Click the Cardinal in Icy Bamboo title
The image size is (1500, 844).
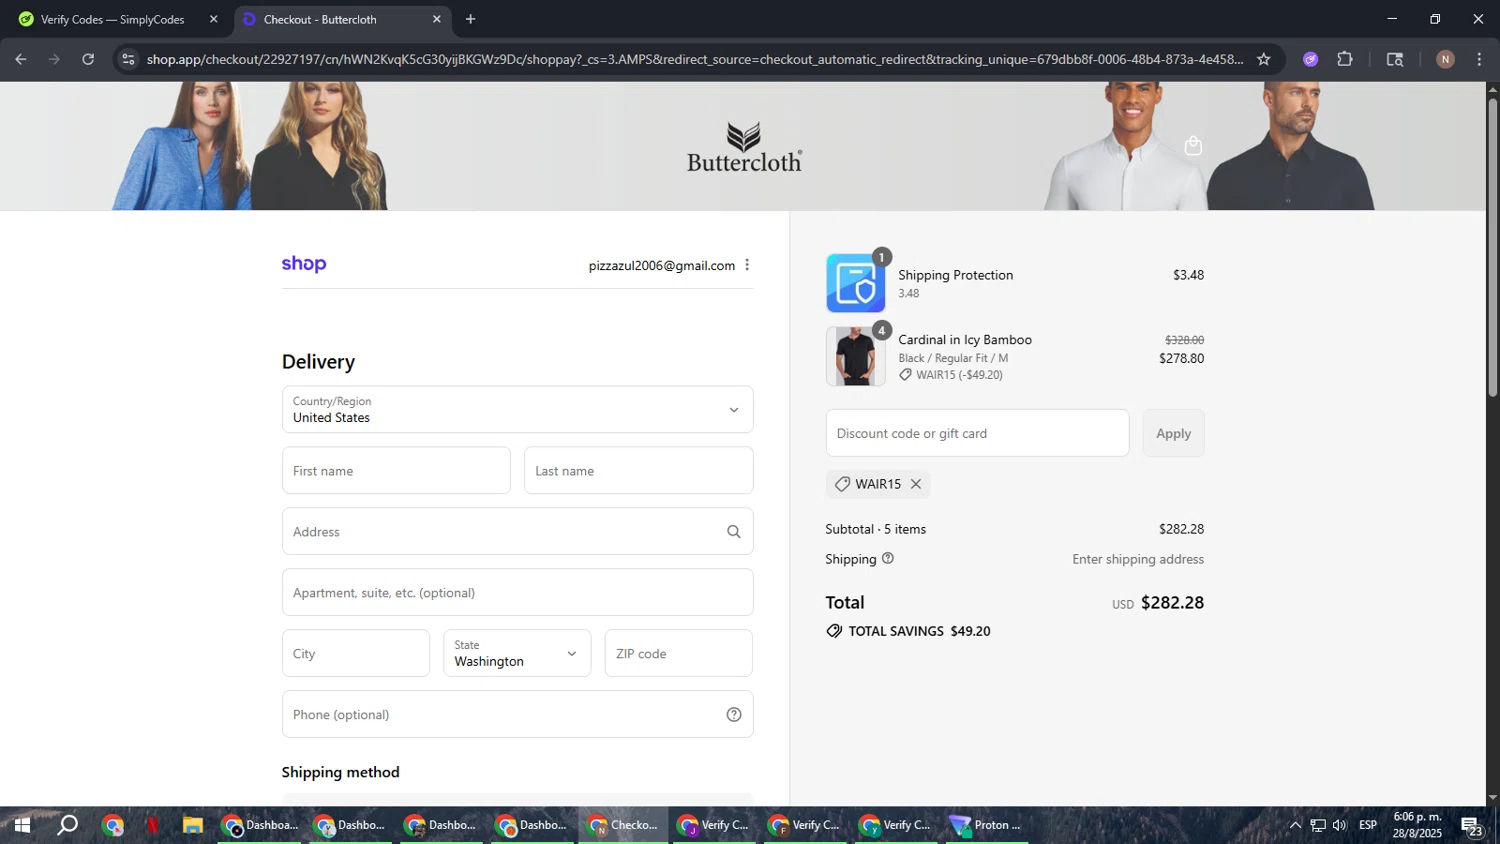point(965,340)
